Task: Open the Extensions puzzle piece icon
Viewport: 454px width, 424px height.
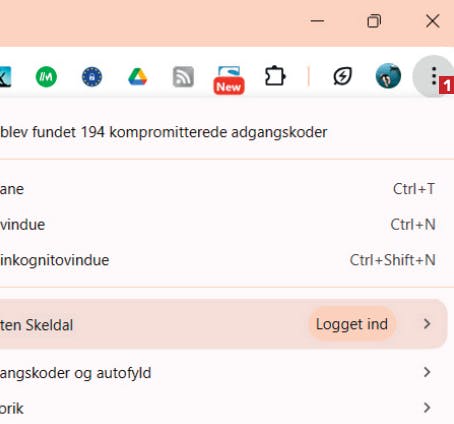Action: point(275,76)
